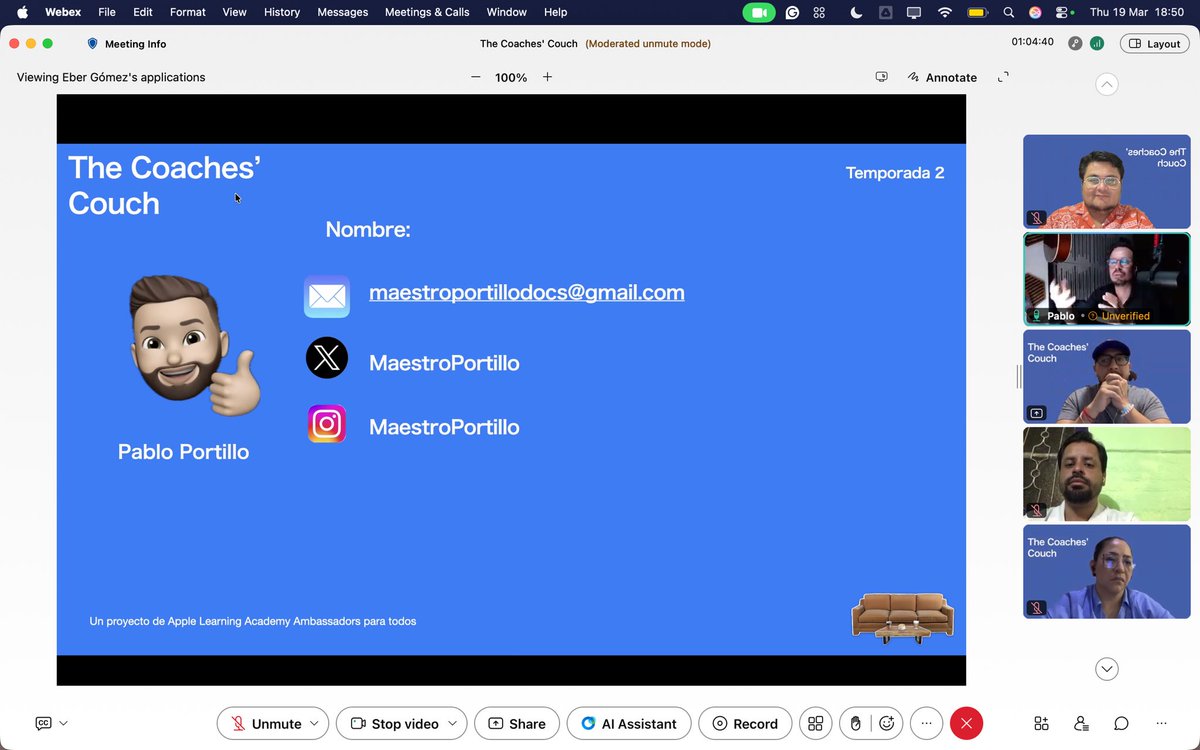
Task: Open the shared screen control icon left of Annotate
Action: click(x=881, y=77)
